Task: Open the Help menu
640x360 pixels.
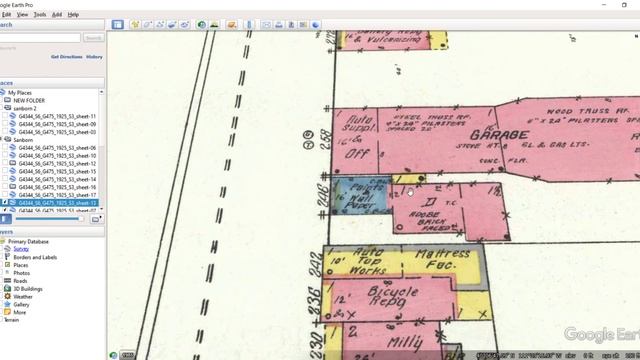Action: click(x=73, y=14)
